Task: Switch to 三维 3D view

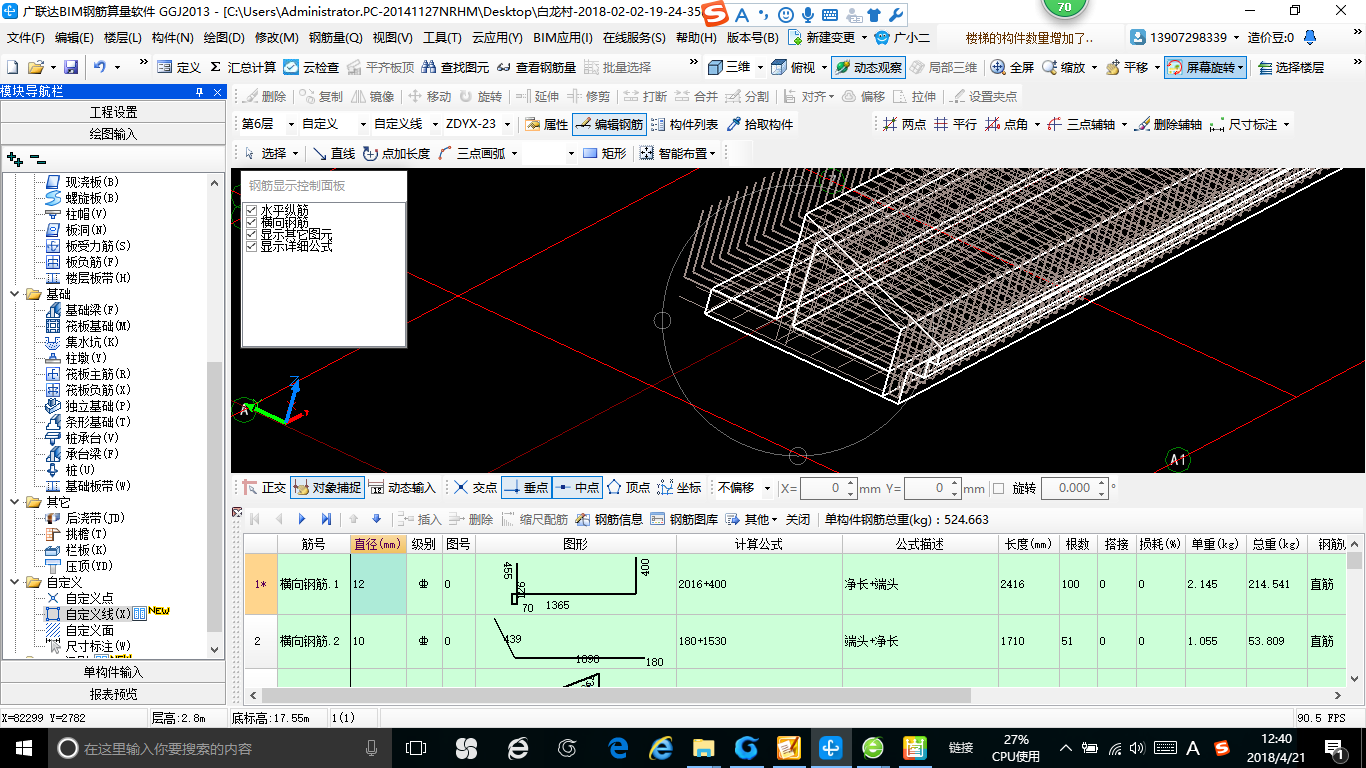Action: [x=729, y=67]
